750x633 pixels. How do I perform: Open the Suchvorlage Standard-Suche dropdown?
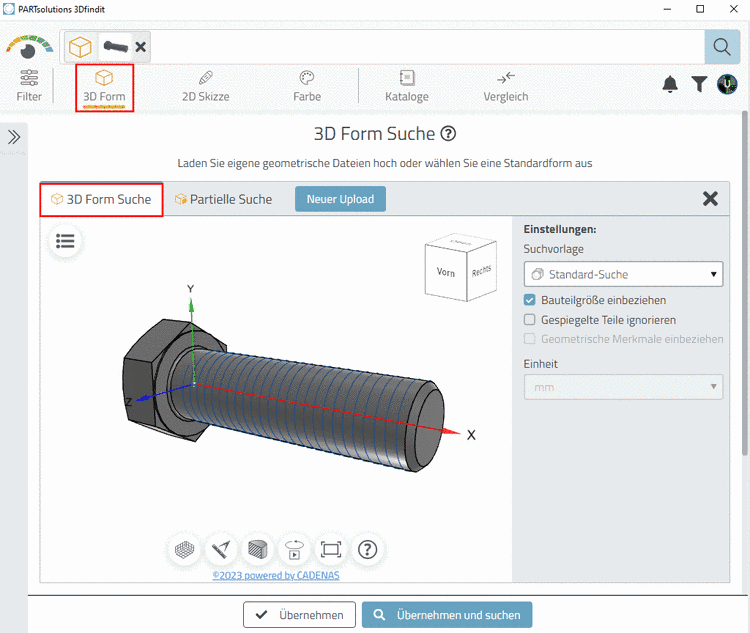(623, 274)
